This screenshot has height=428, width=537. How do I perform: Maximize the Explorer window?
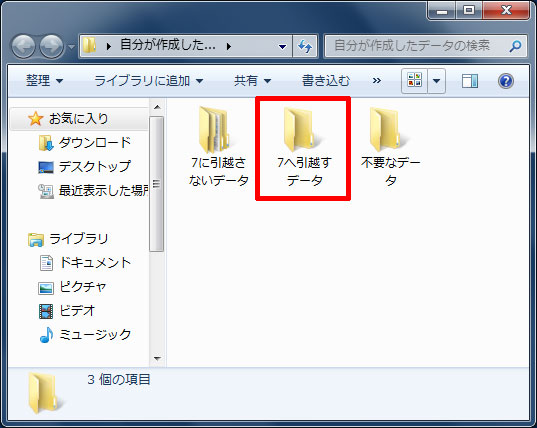point(469,11)
